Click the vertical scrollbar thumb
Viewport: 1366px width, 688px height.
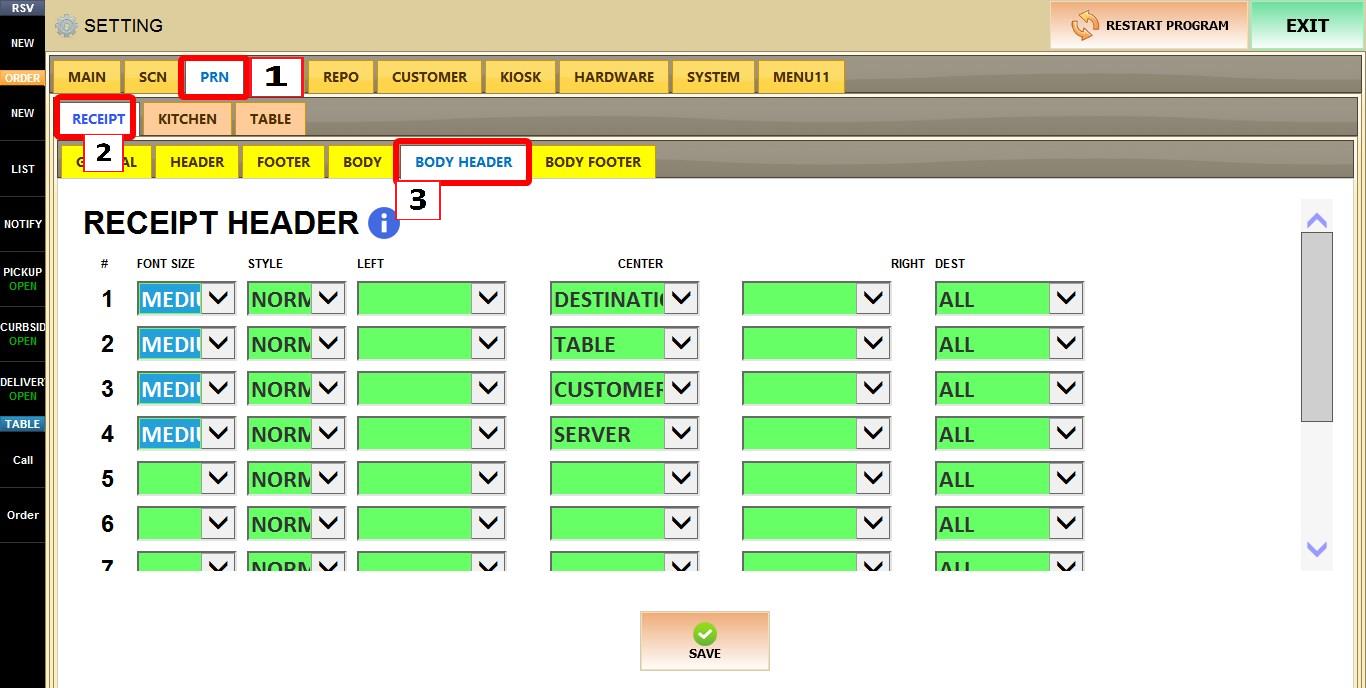[1317, 327]
